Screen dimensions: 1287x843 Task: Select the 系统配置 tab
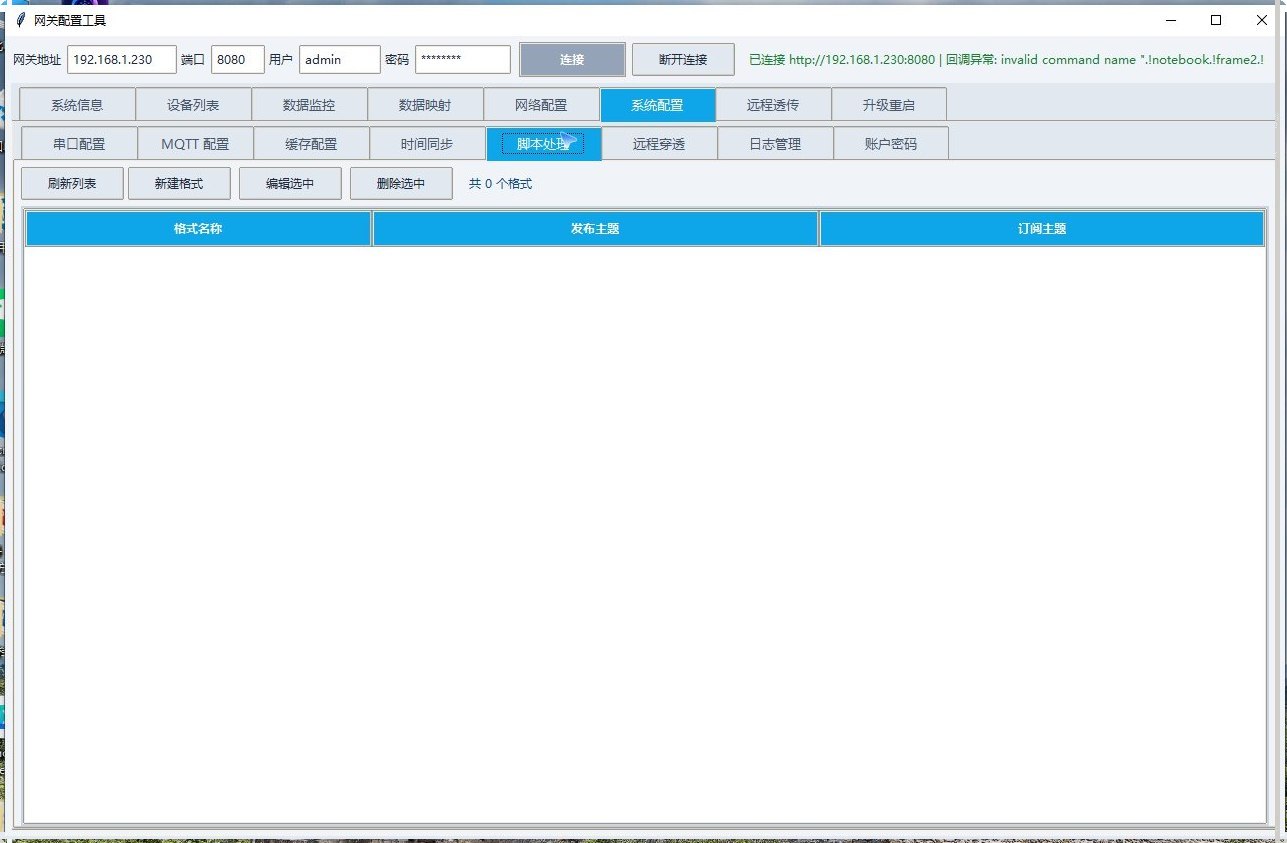click(x=658, y=105)
